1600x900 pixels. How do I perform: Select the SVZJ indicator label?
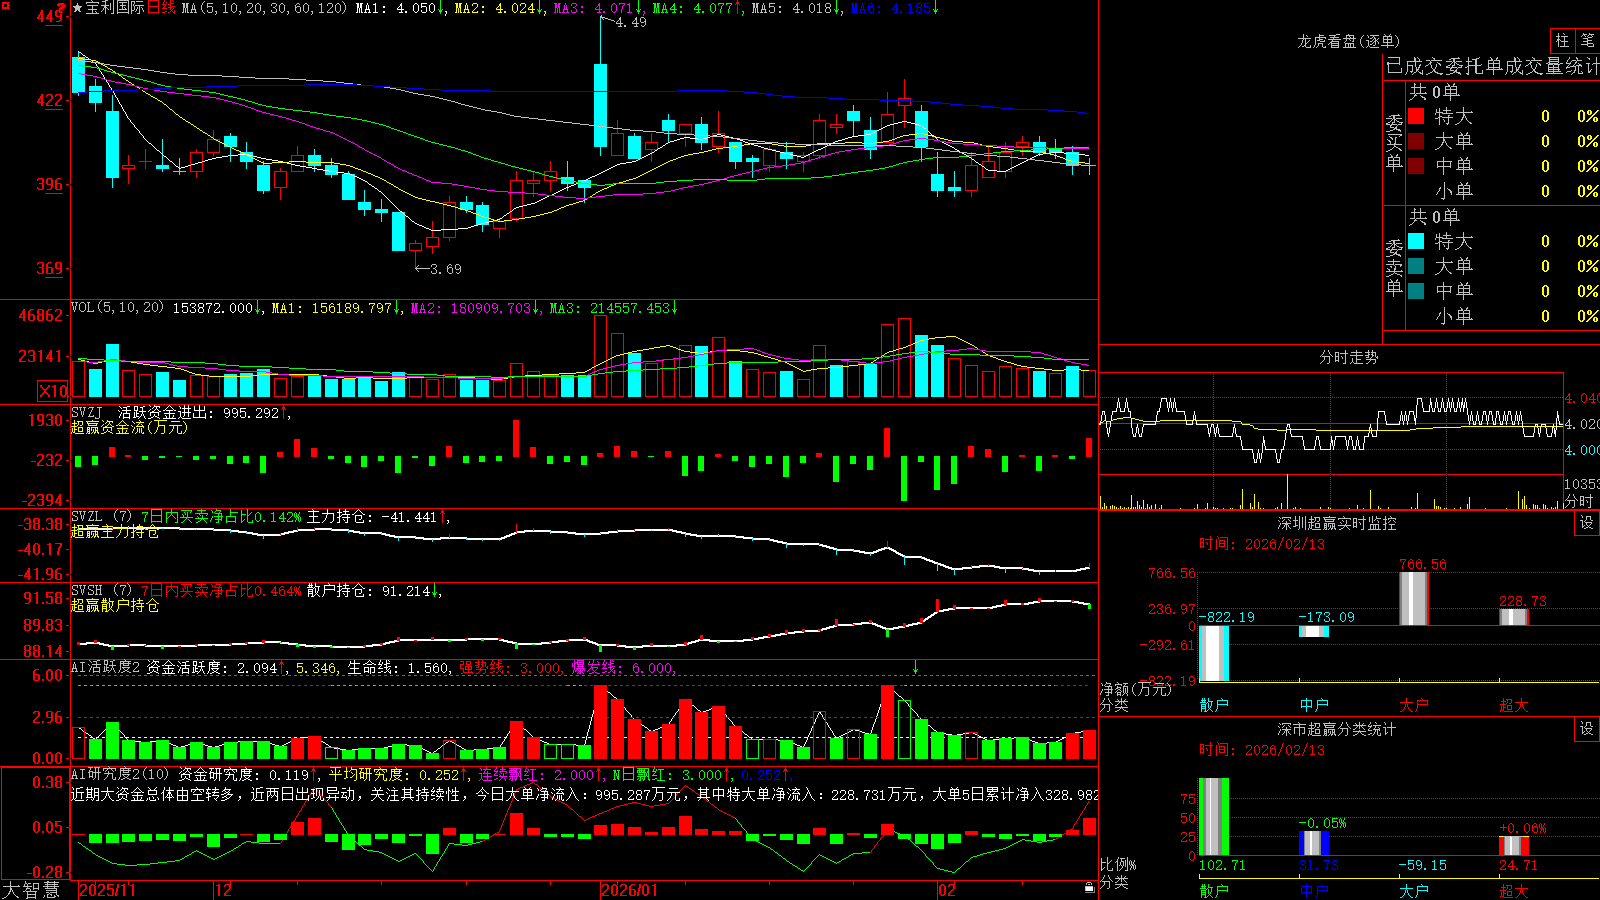point(86,412)
